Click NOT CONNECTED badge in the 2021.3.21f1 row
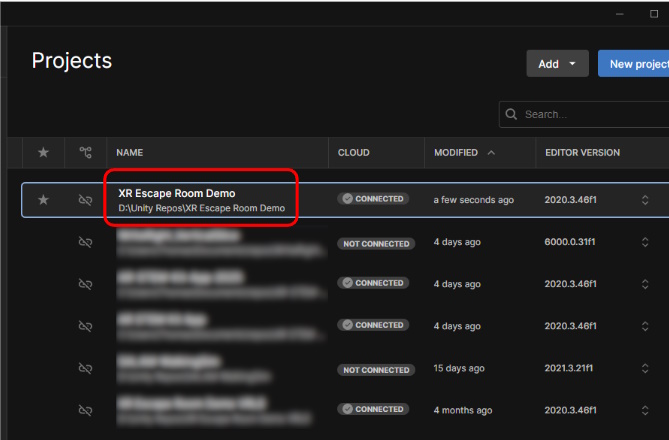The image size is (669, 440). coord(376,370)
